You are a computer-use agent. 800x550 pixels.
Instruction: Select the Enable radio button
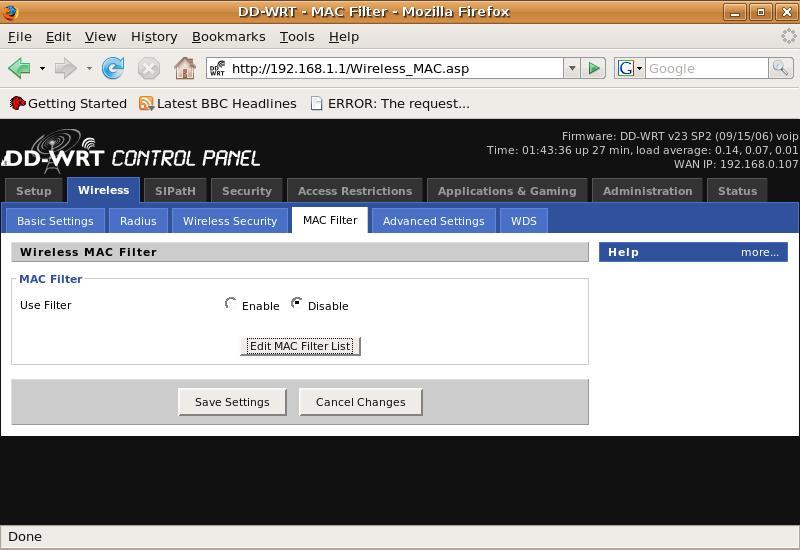[x=231, y=304]
